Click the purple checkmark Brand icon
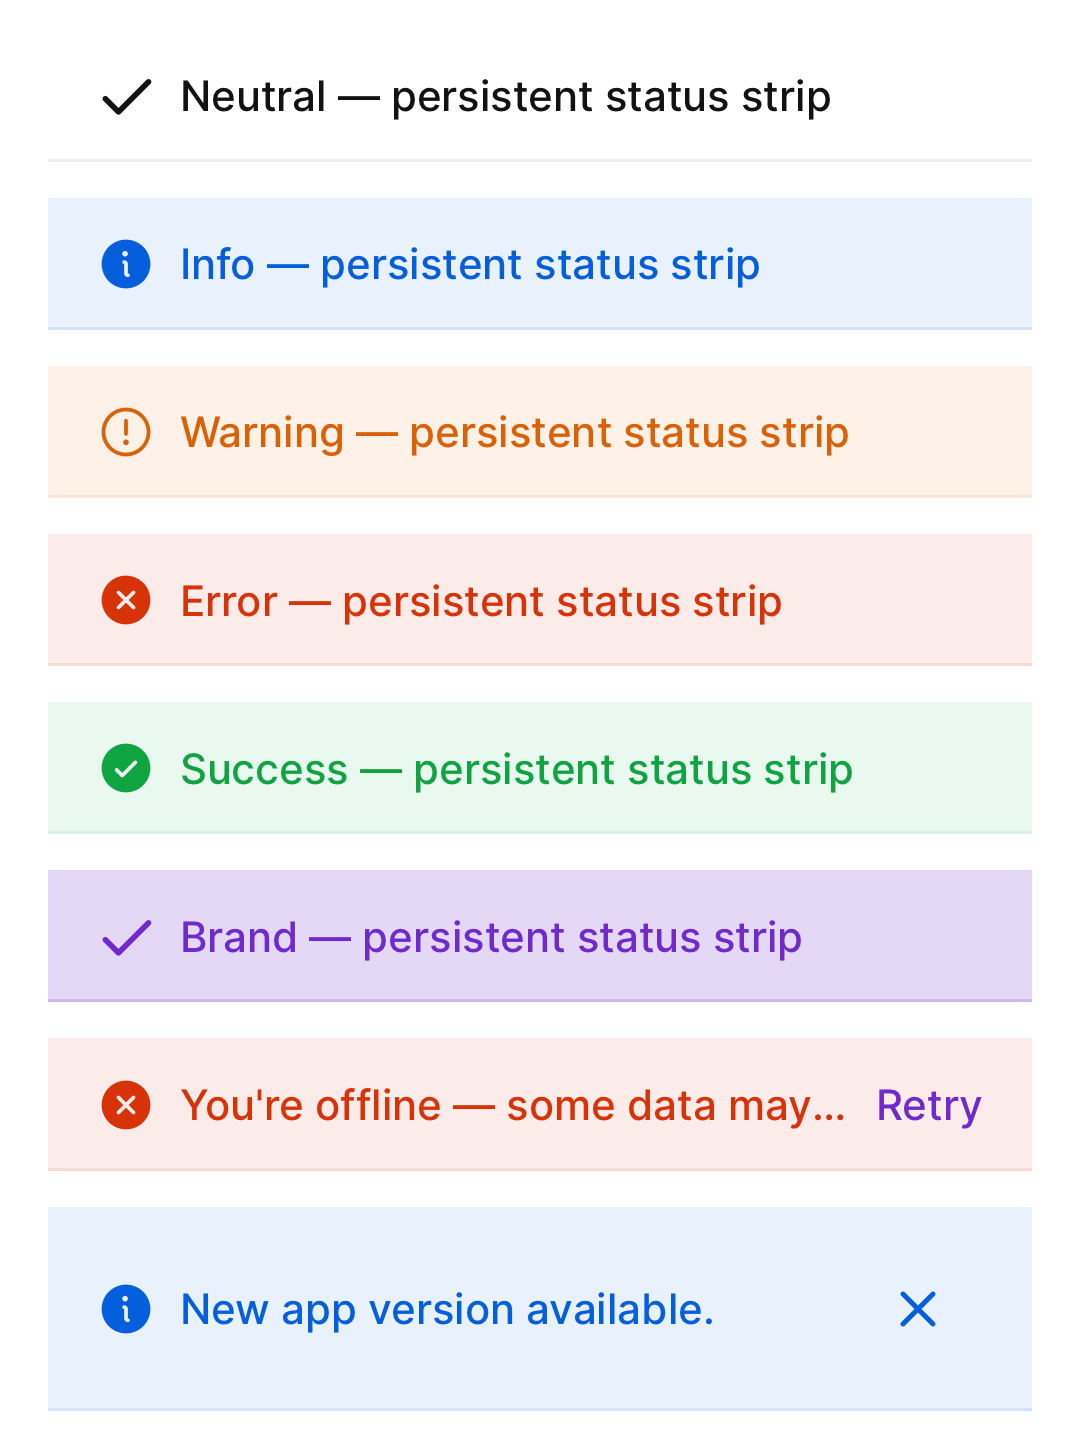1080x1440 pixels. click(126, 938)
